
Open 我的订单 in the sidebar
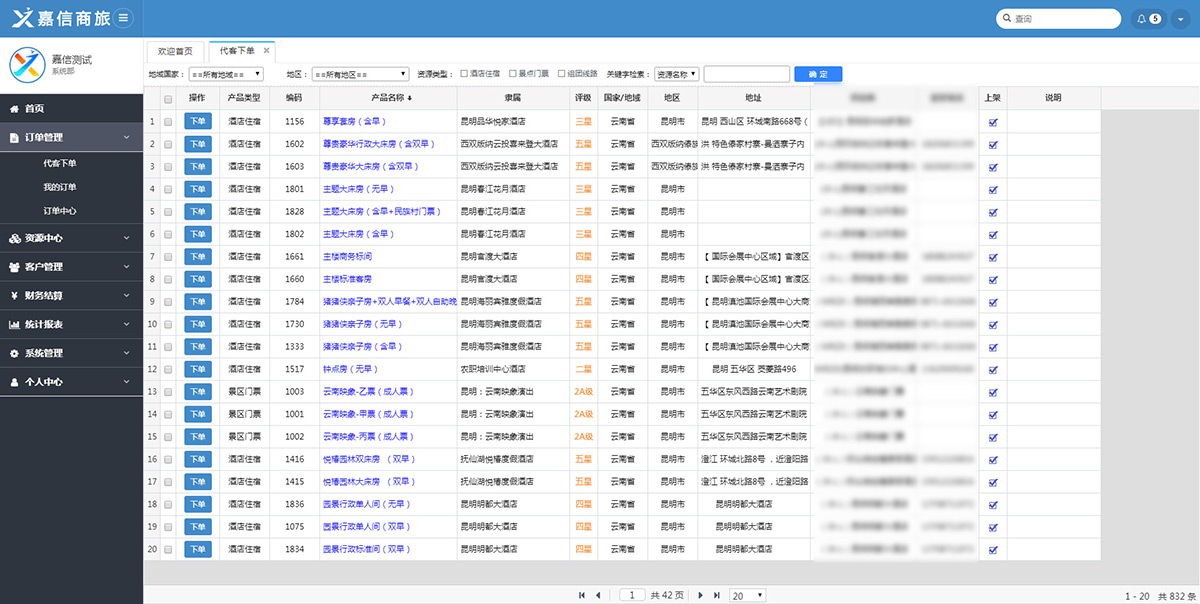point(59,187)
